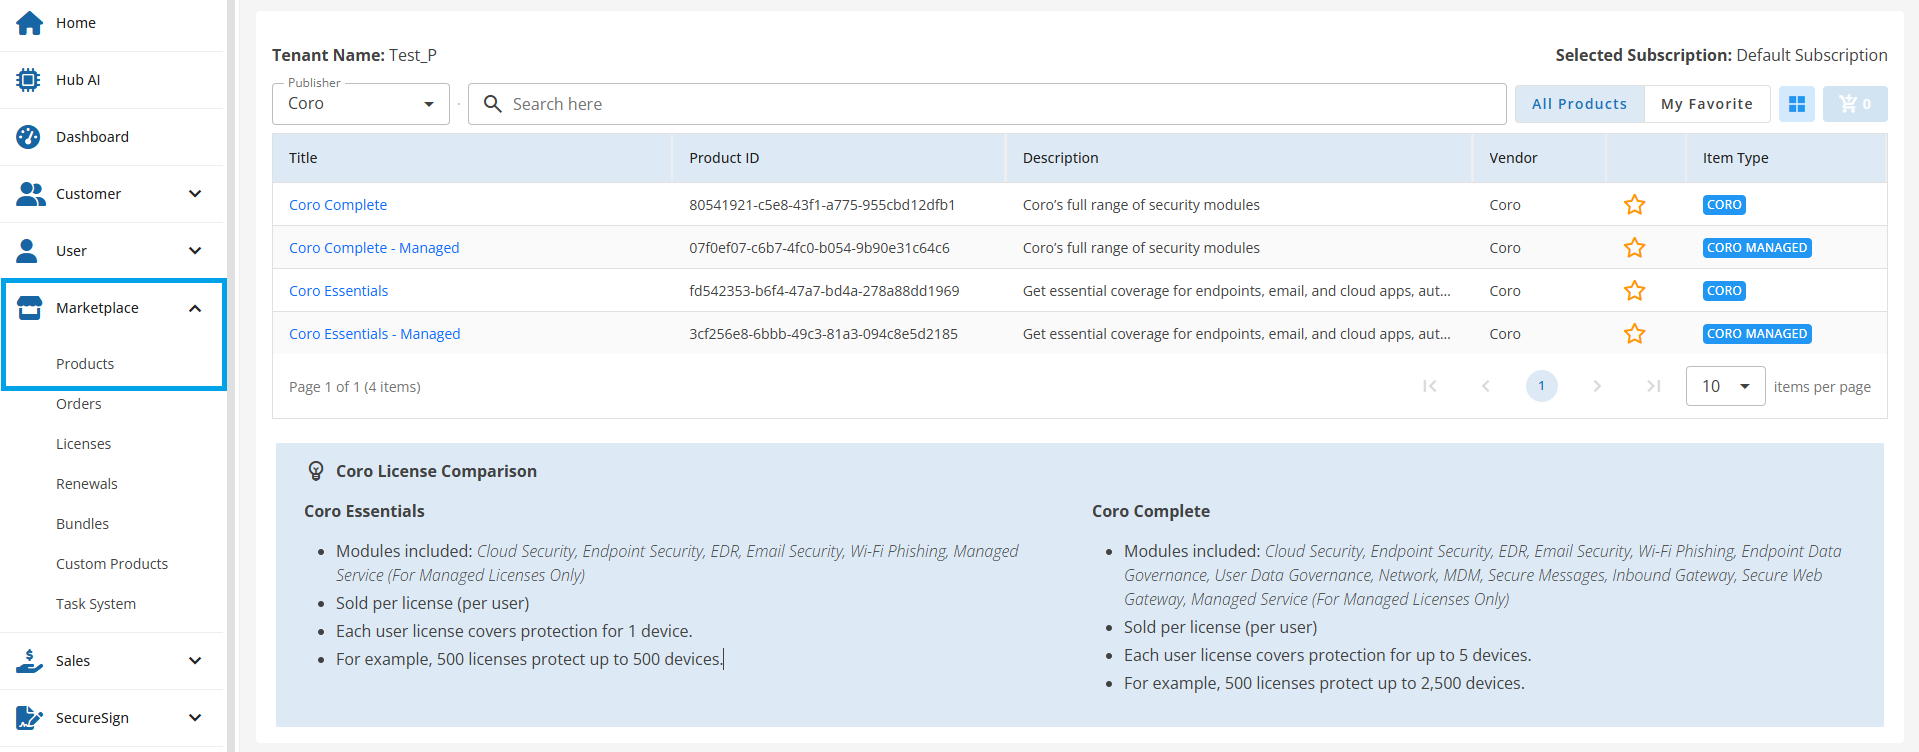Click the Description column header
This screenshot has width=1919, height=752.
(x=1239, y=158)
